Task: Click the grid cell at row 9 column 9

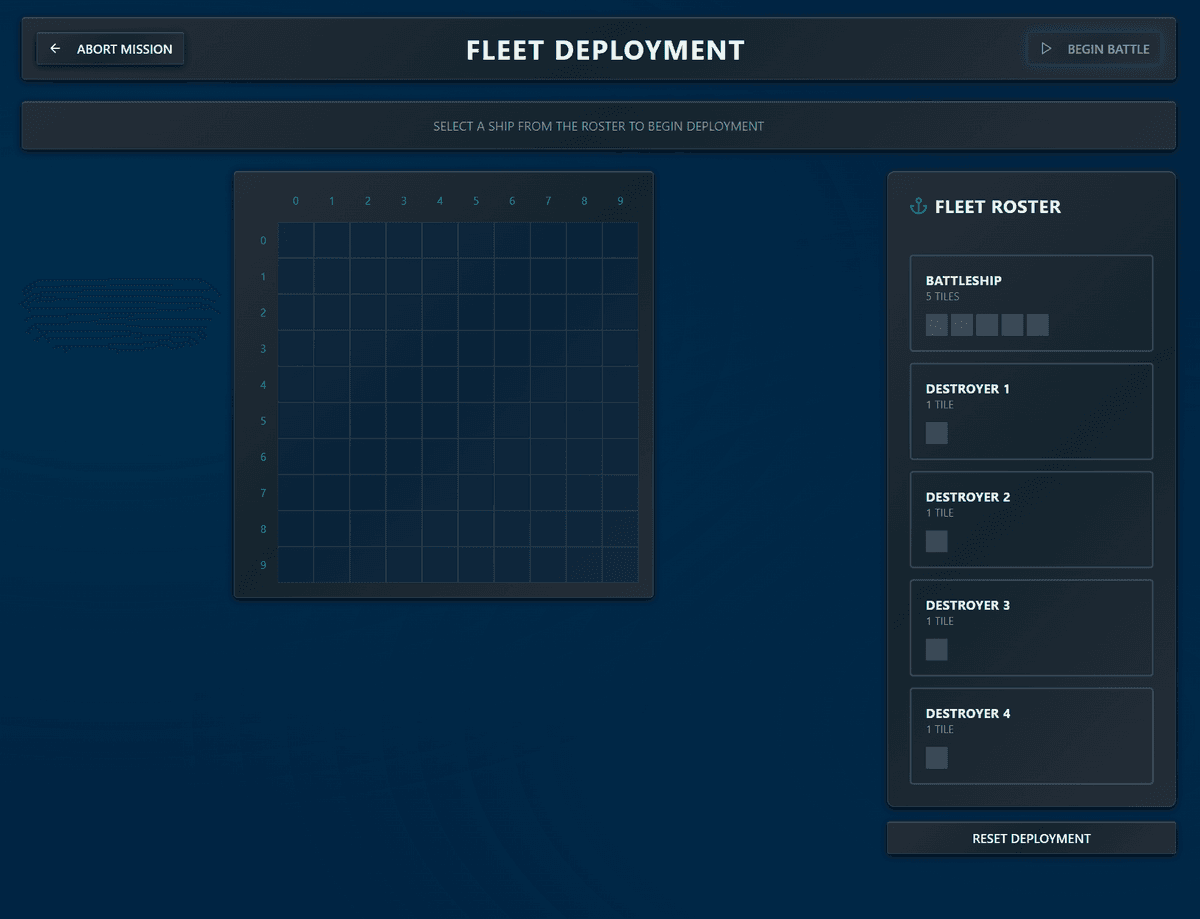Action: [620, 565]
